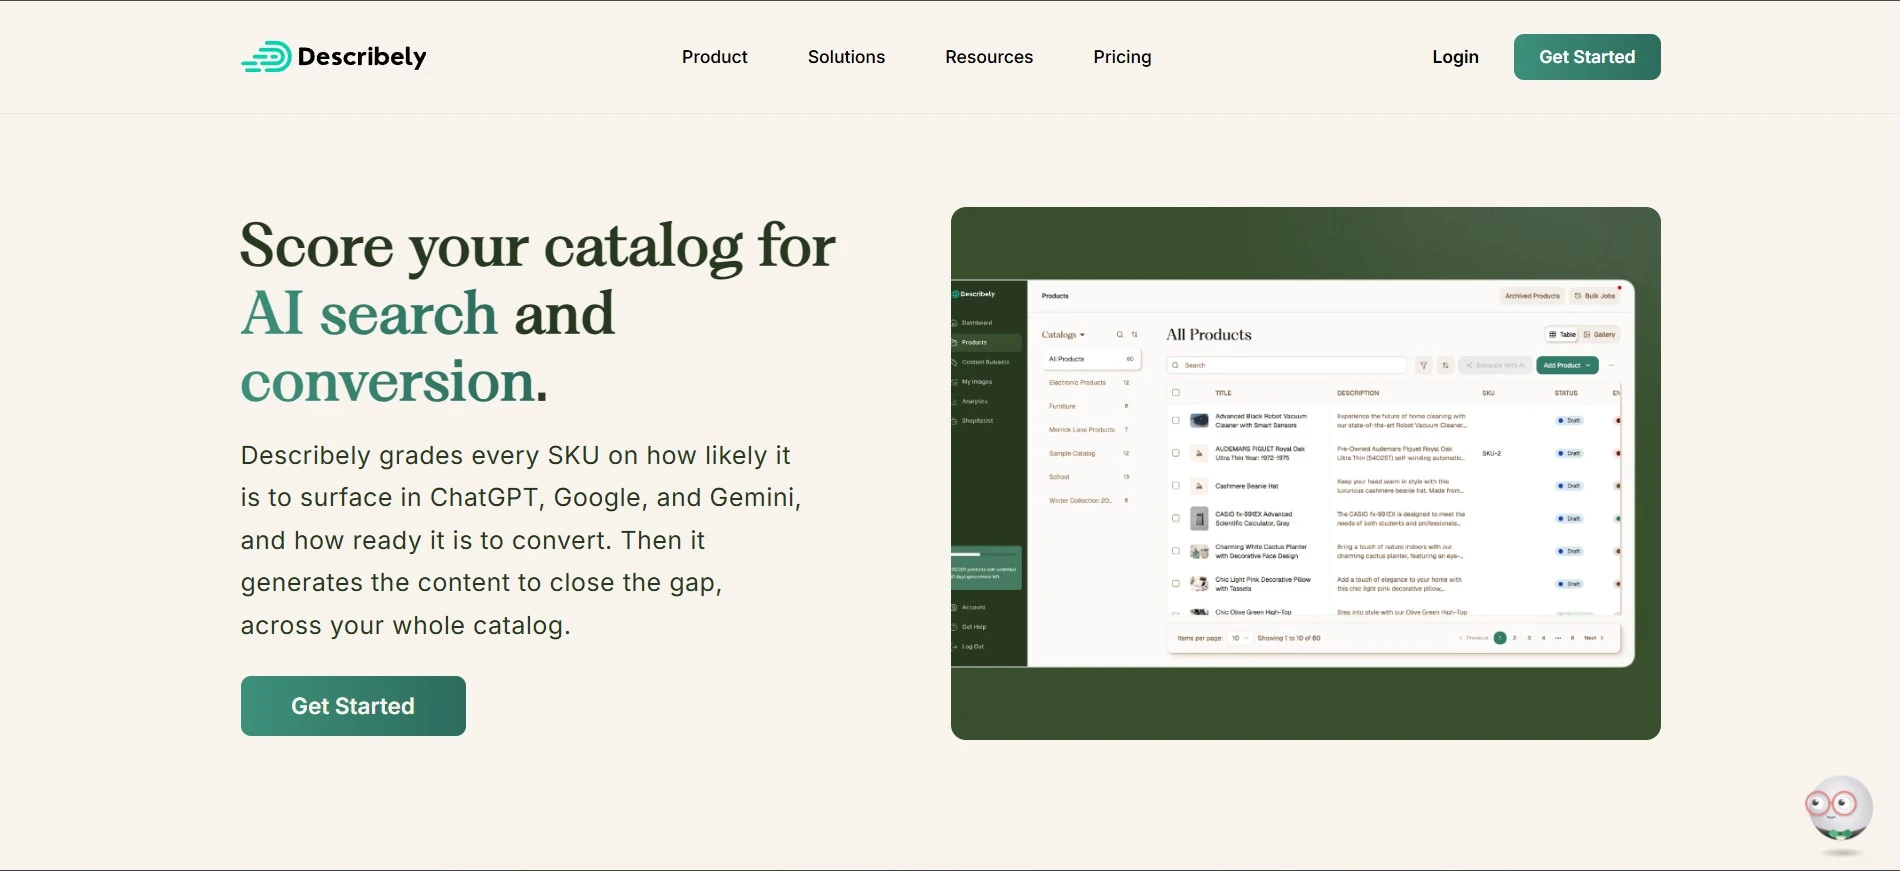
Task: Click the Bulk Jobs clock icon button
Action: (1595, 296)
